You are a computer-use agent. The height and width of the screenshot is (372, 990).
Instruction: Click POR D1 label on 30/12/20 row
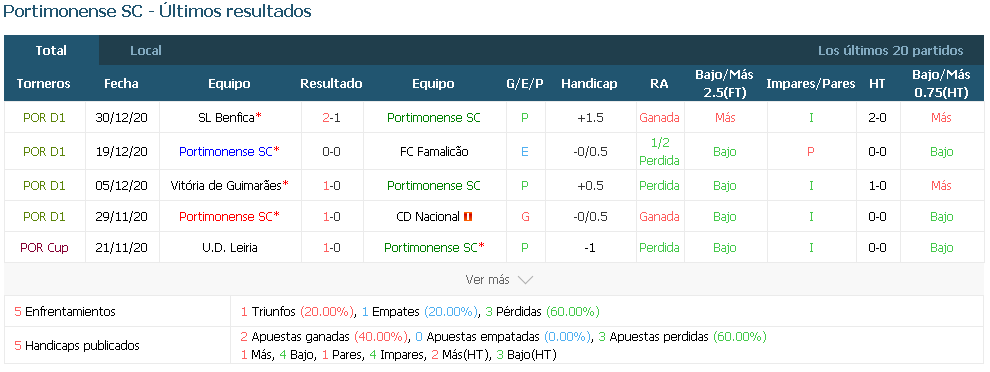click(x=44, y=117)
